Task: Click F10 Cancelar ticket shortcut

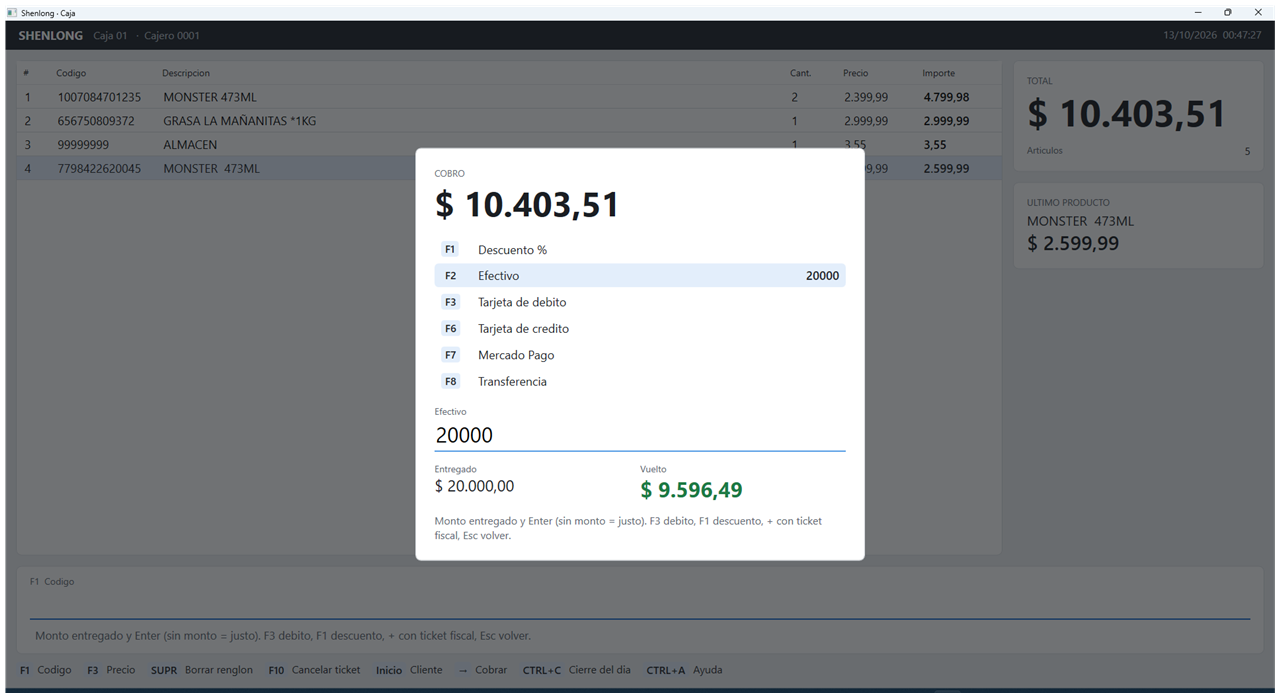Action: point(314,670)
